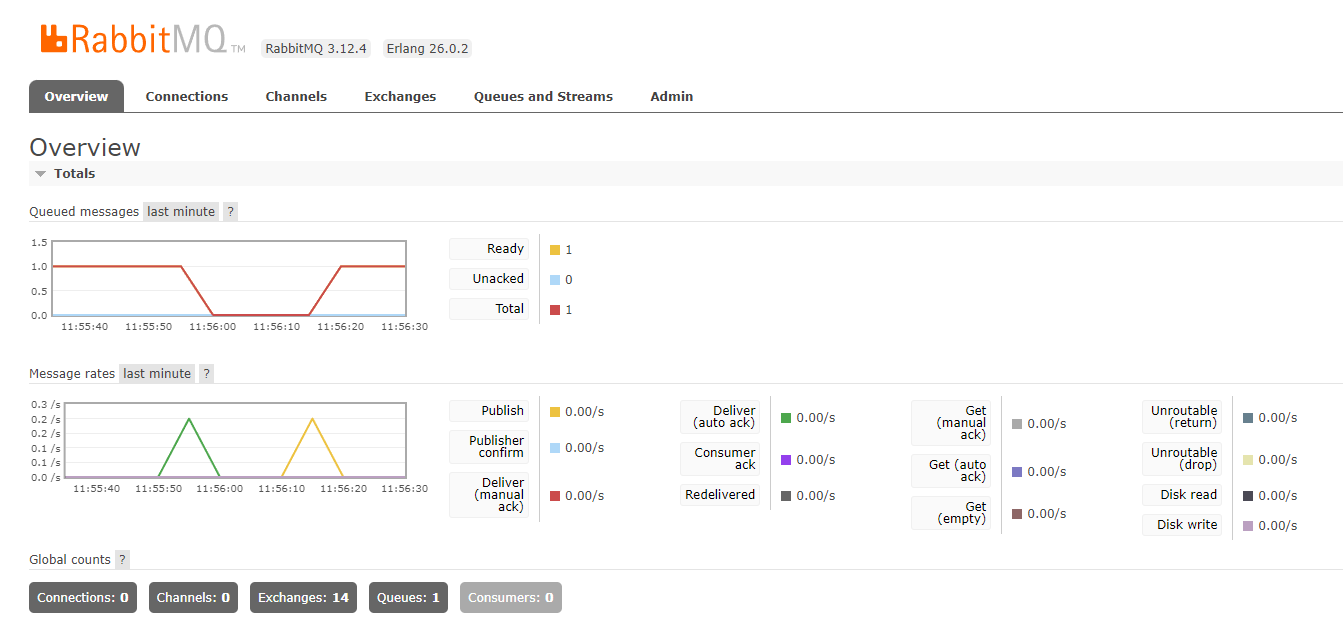This screenshot has width=1343, height=626.
Task: Open help for Message rates
Action: pyautogui.click(x=206, y=373)
